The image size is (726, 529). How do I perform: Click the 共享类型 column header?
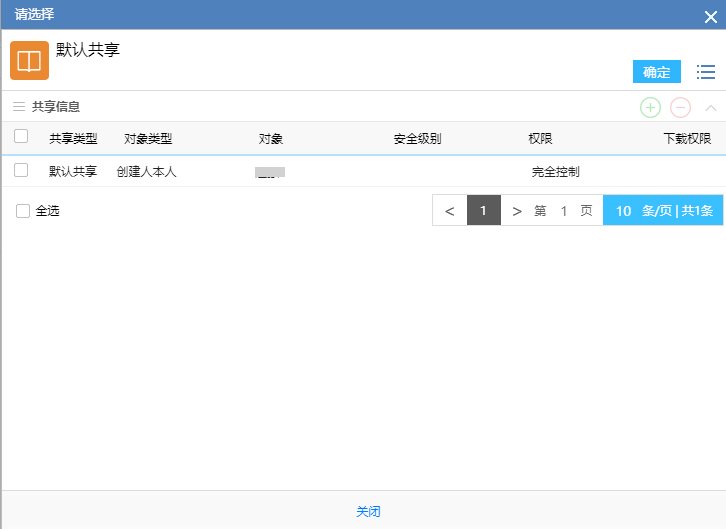click(73, 139)
